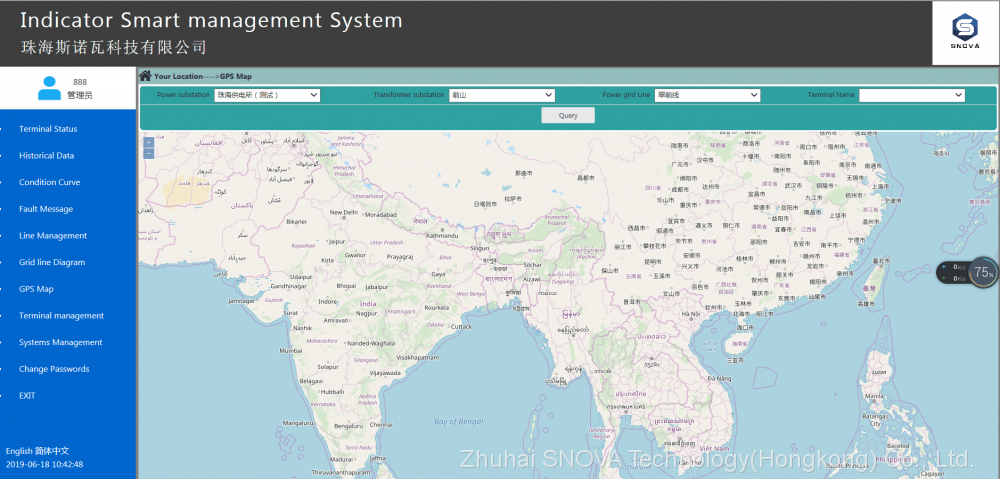Open Terminal Status from the sidebar
Image resolution: width=1000 pixels, height=479 pixels.
coord(48,129)
